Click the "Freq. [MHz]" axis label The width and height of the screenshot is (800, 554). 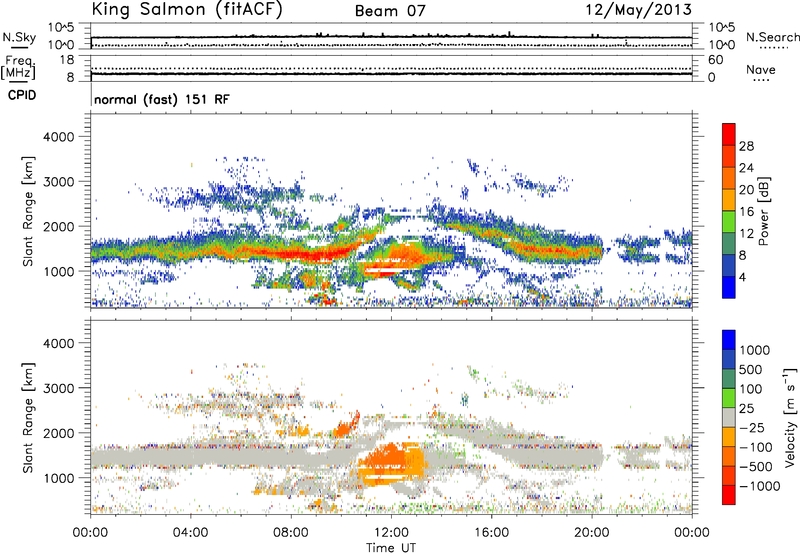pos(18,67)
